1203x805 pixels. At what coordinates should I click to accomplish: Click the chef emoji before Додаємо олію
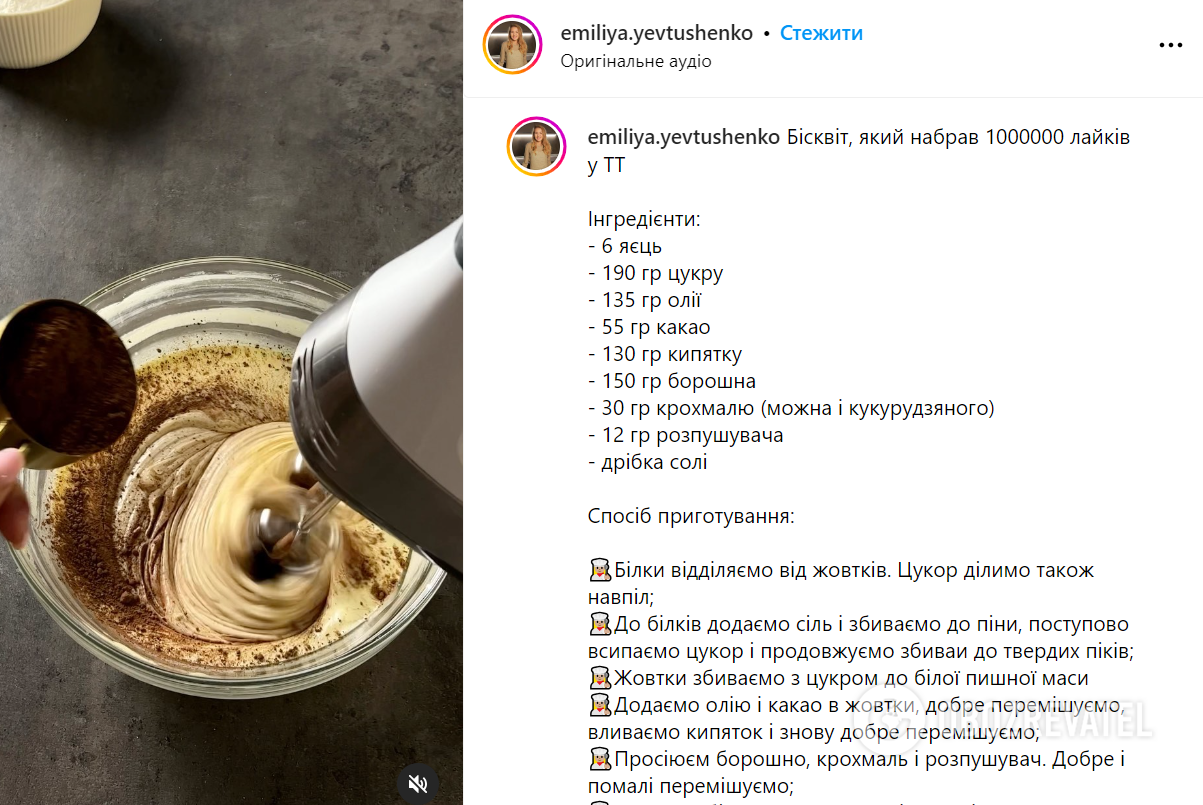tap(600, 706)
